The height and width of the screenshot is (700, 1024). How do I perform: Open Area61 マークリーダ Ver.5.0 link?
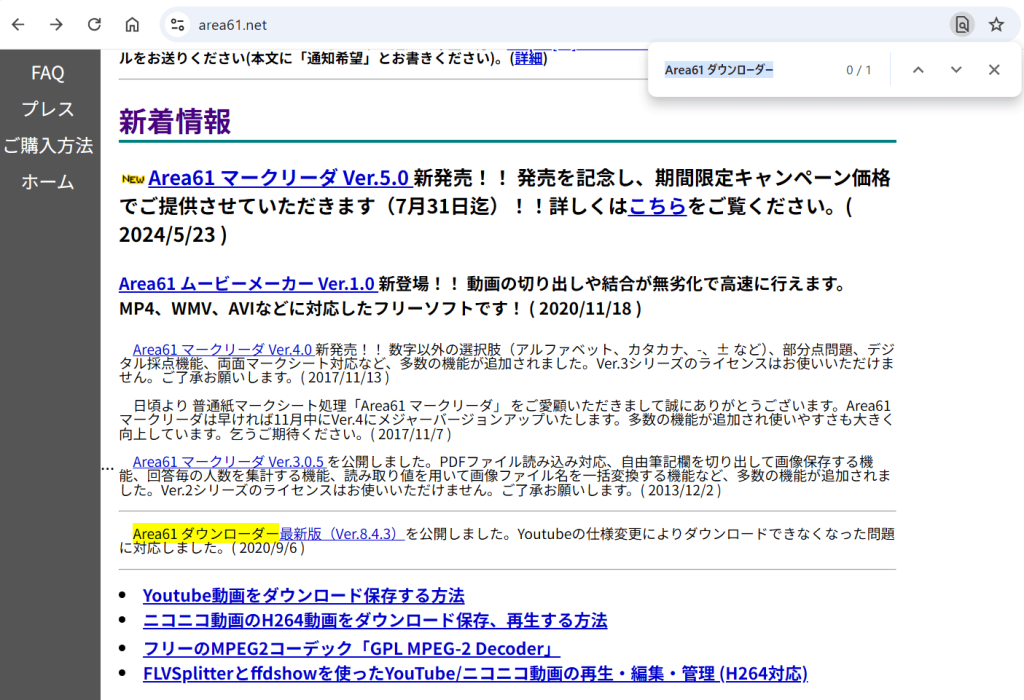(x=278, y=179)
